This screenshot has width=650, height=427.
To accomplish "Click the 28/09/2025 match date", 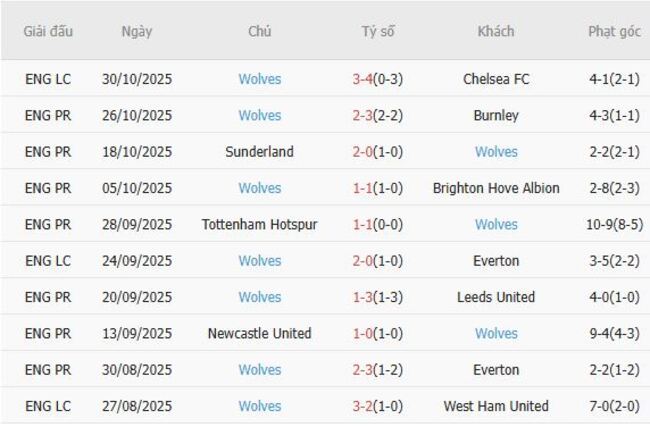I will tap(137, 224).
